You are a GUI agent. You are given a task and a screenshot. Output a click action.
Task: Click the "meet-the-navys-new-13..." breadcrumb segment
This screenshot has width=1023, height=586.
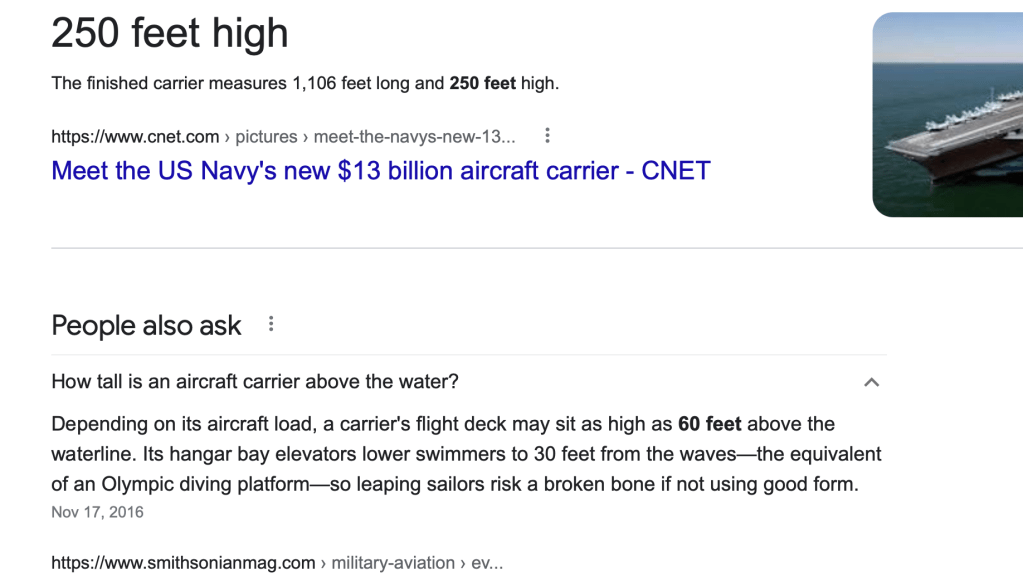[415, 137]
